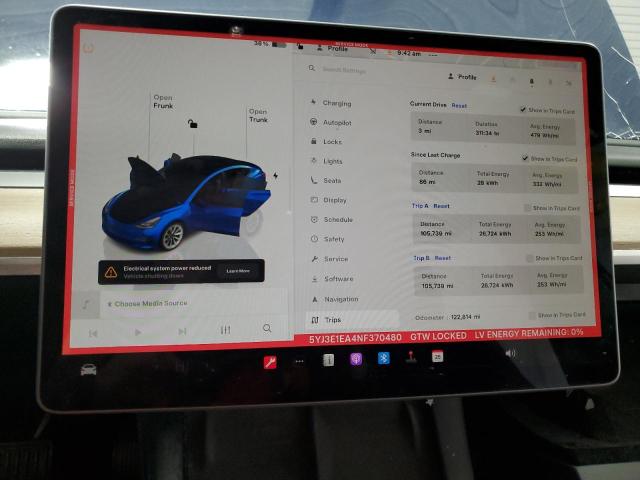Click the Navigation arrow sidebar icon
This screenshot has width=640, height=480.
[x=315, y=299]
